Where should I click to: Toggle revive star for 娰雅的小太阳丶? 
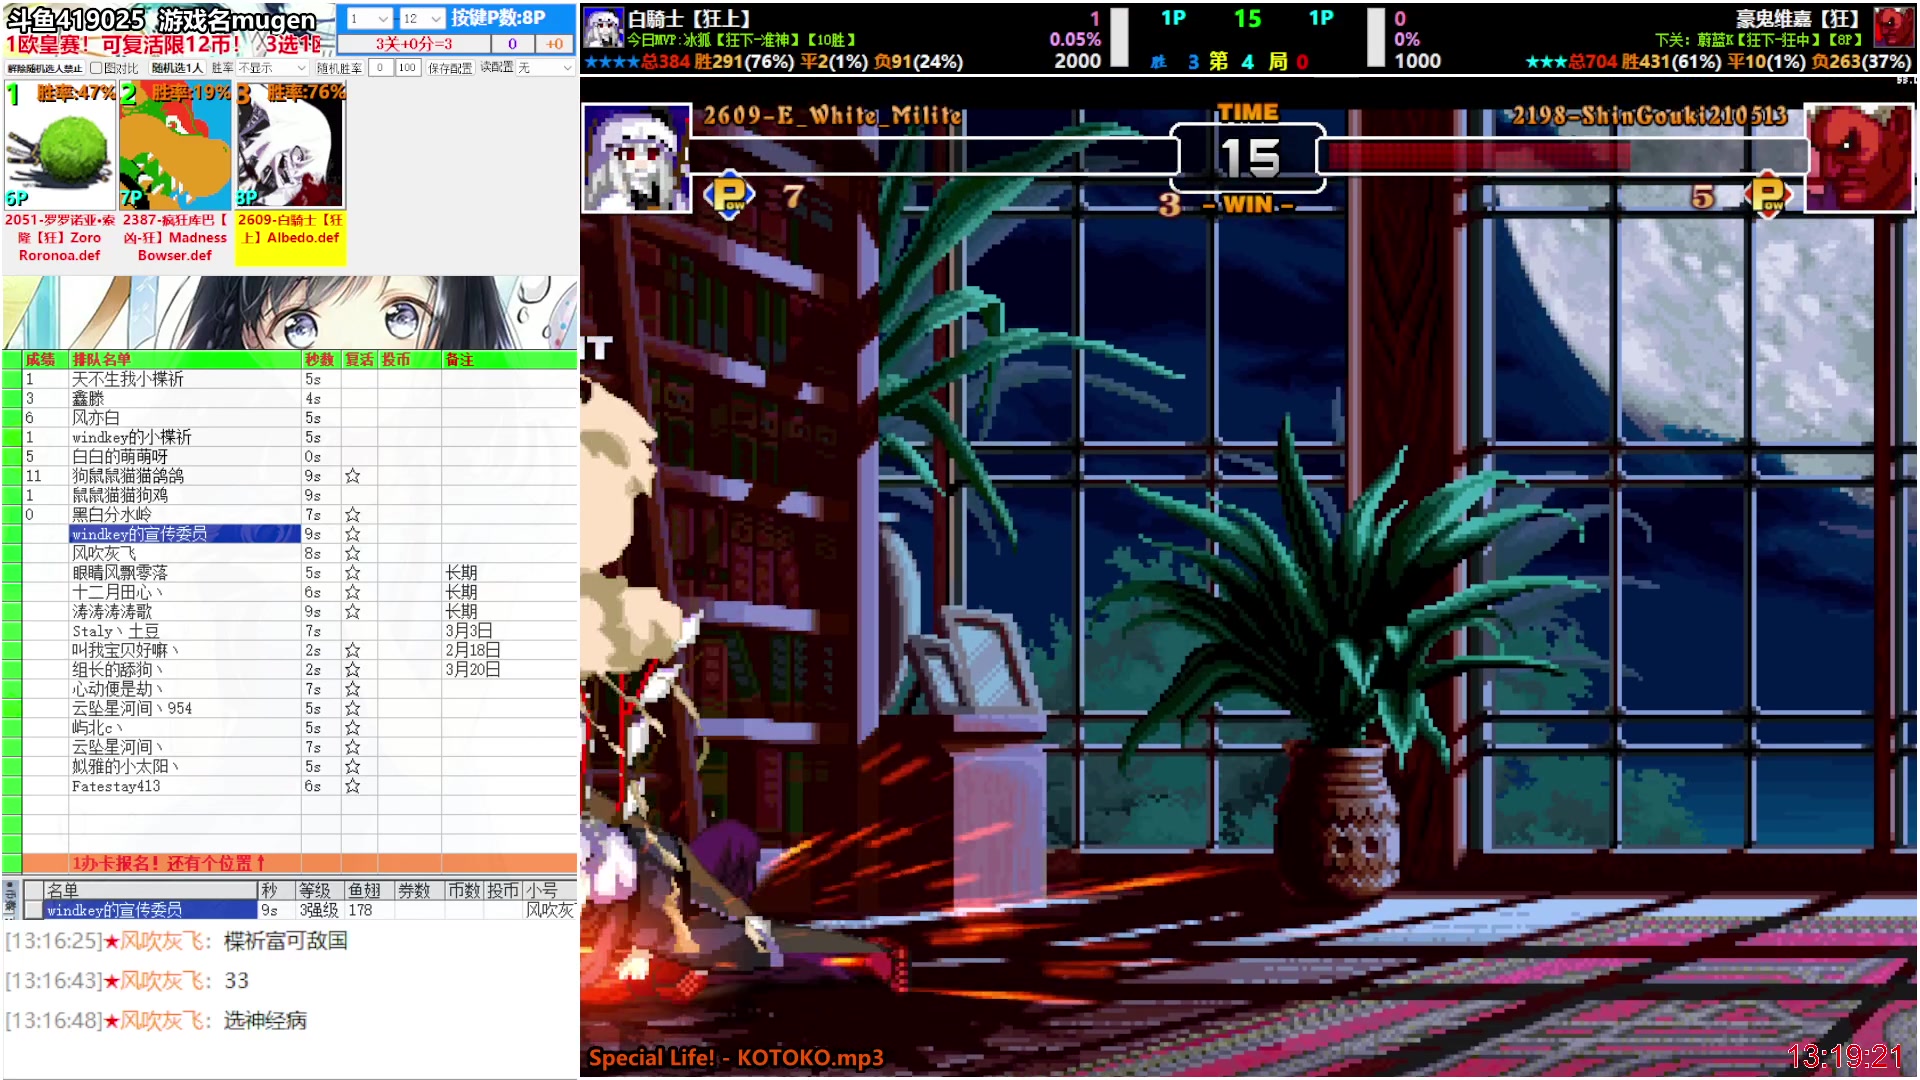352,766
